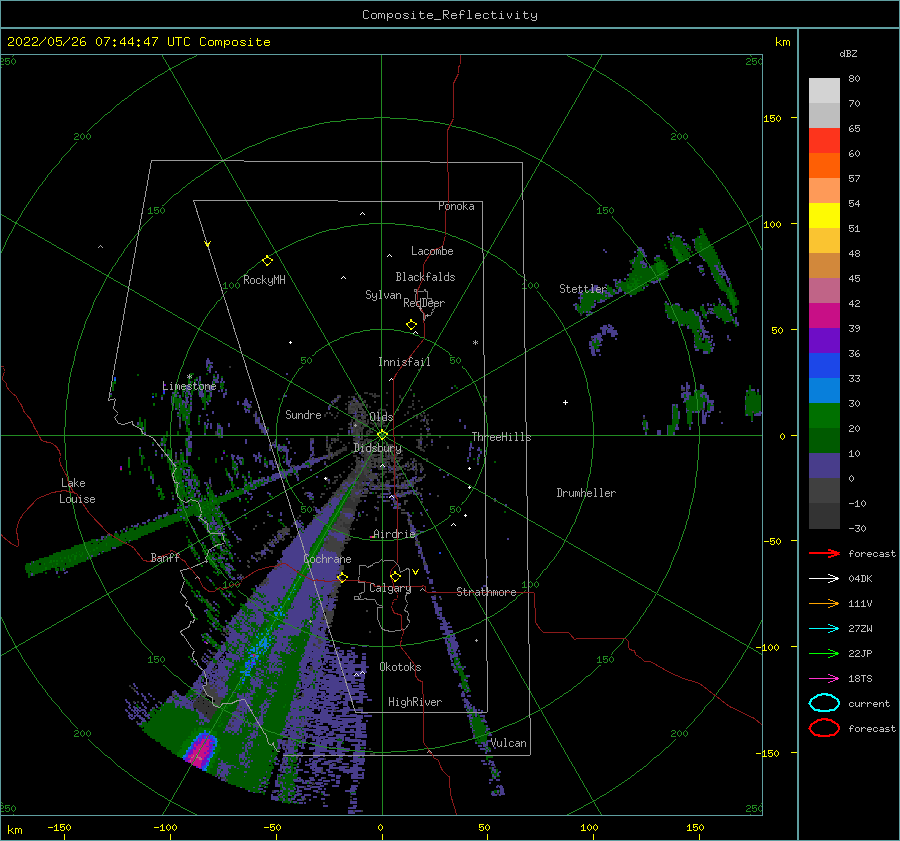The width and height of the screenshot is (900, 841).
Task: Click the Composite_Reflectivity title
Action: click(450, 15)
